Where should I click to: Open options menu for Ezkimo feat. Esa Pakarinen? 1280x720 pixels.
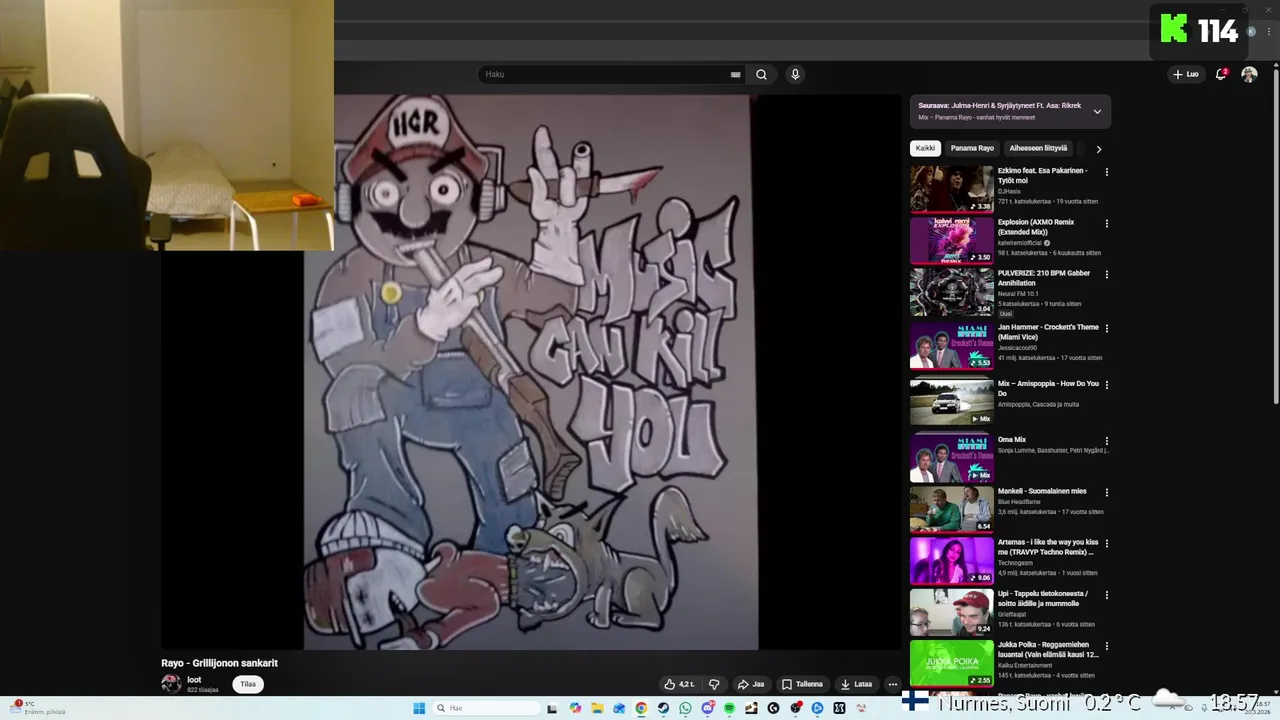pyautogui.click(x=1106, y=172)
